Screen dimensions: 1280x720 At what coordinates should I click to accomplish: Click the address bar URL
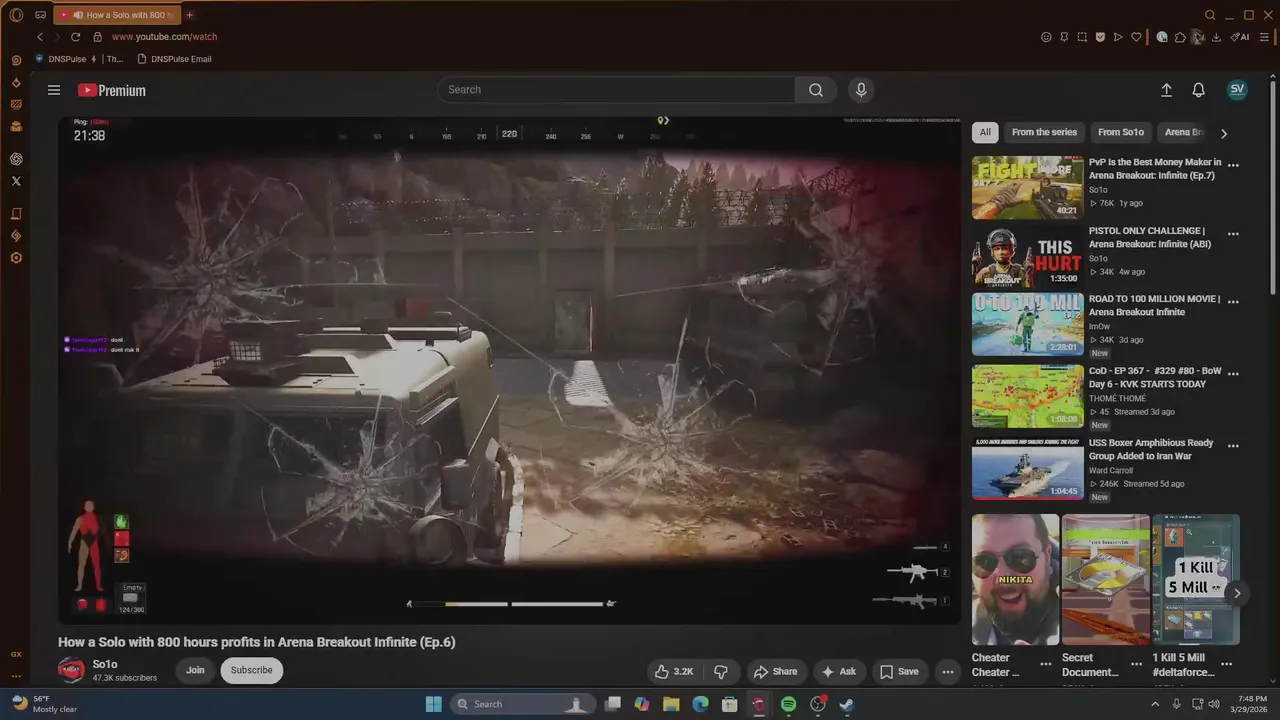click(164, 37)
